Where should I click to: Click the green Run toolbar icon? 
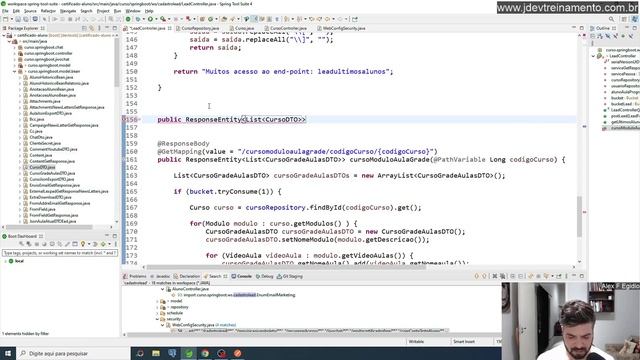(x=150, y=19)
